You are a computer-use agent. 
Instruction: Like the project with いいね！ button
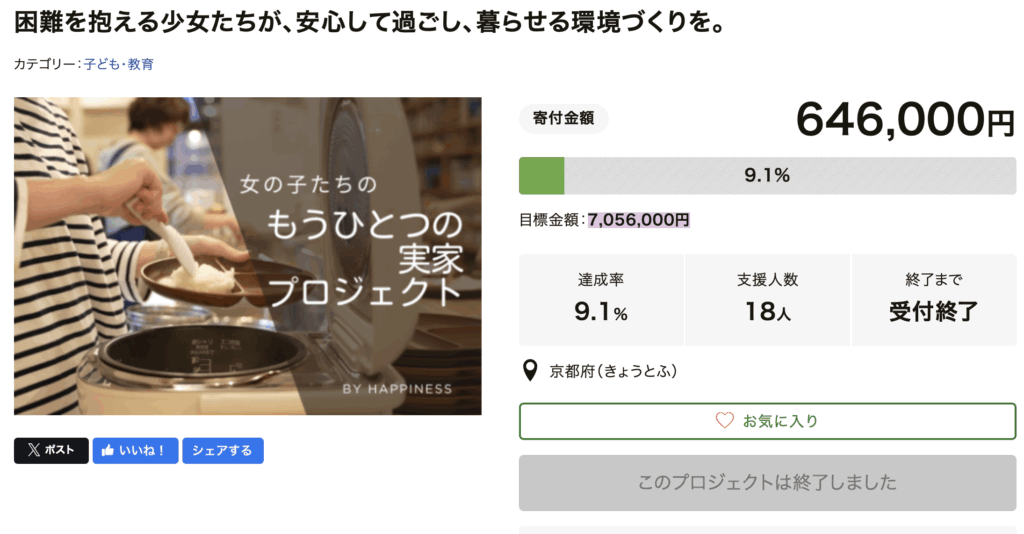[x=136, y=451]
